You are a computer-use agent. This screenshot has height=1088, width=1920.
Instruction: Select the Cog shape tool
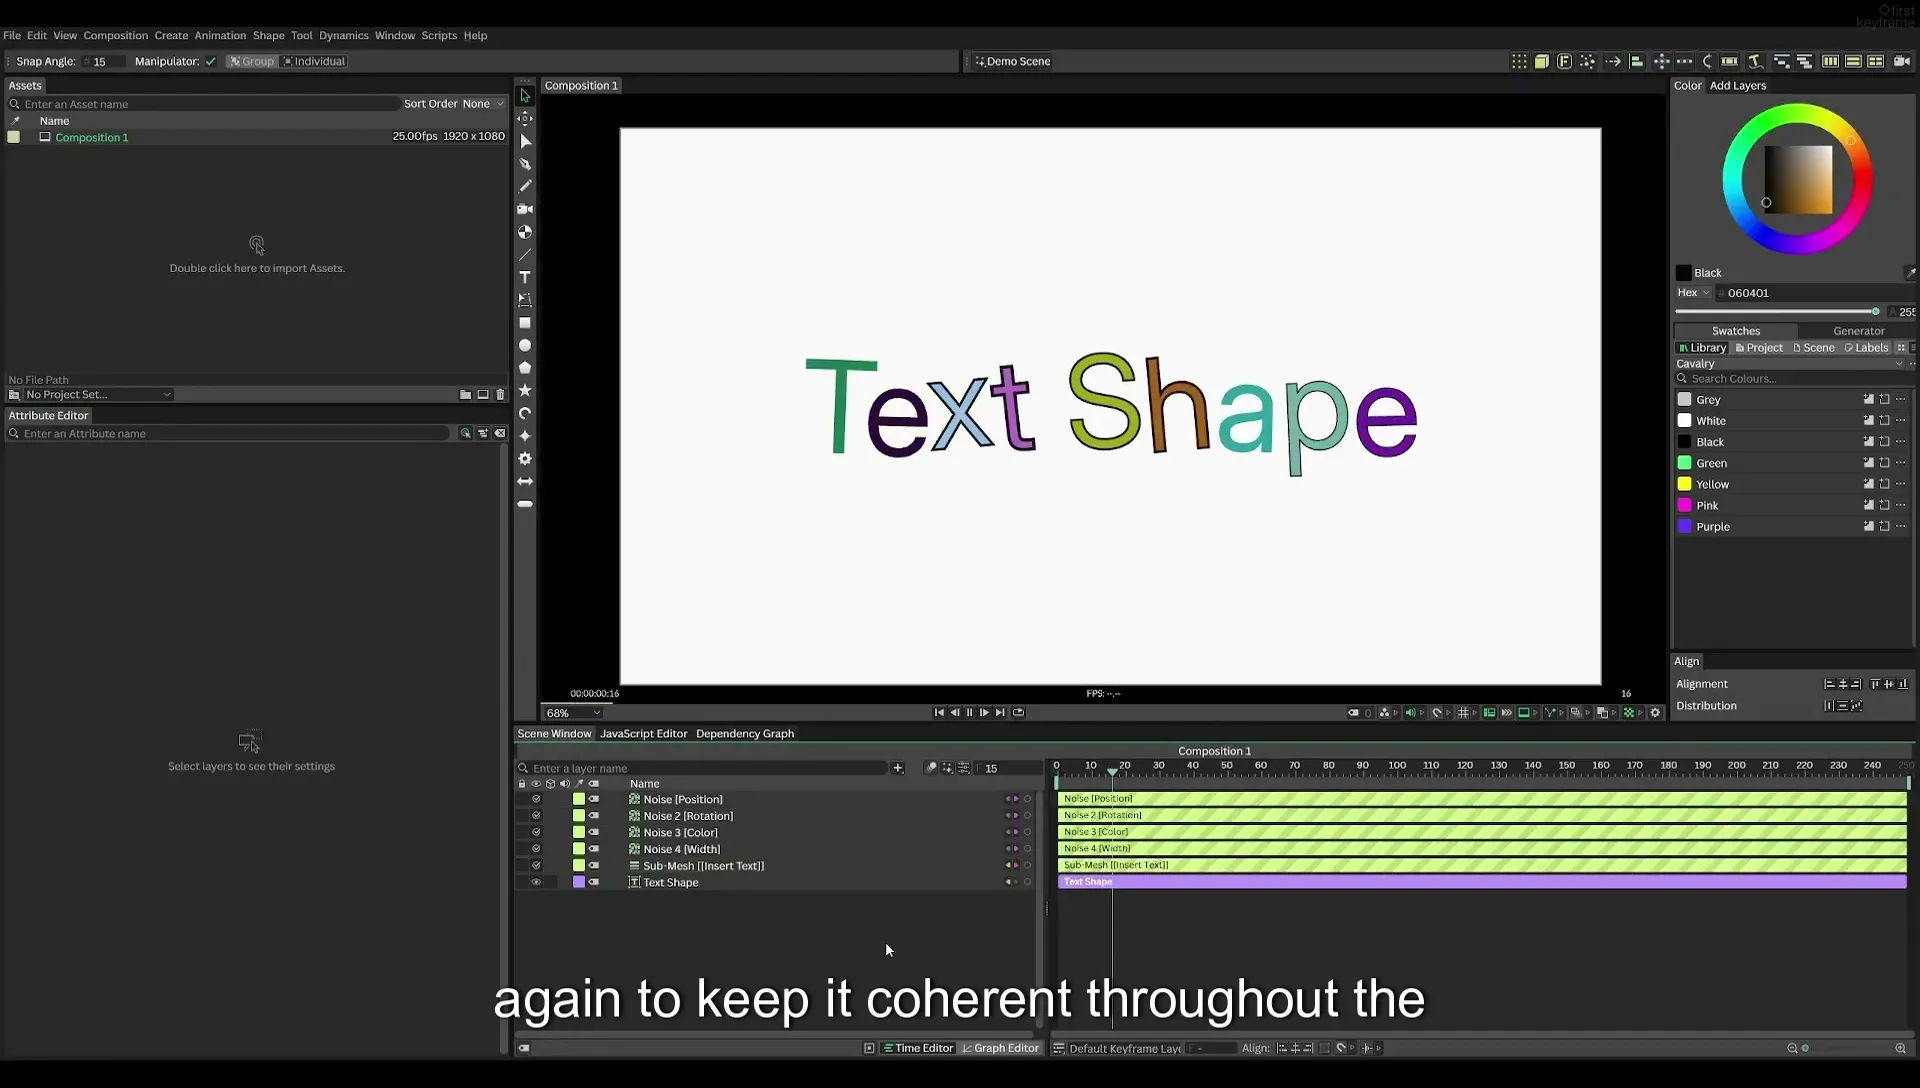click(525, 458)
